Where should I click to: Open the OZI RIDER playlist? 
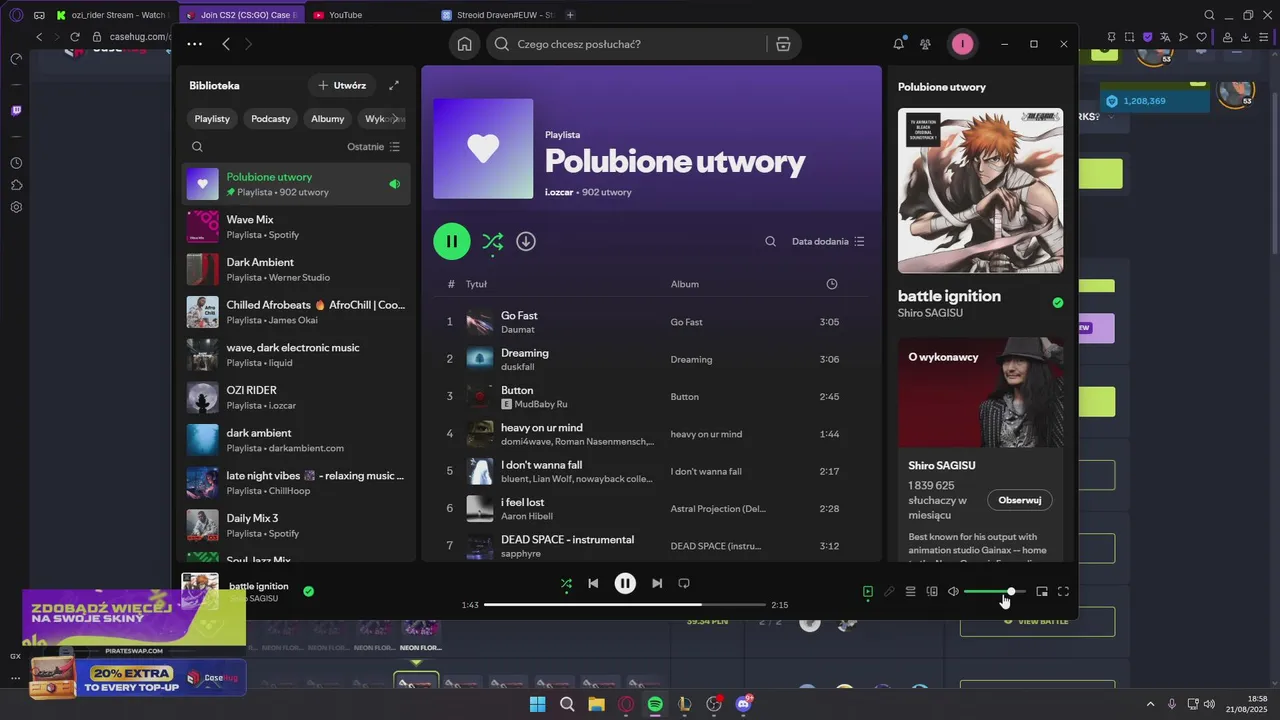pyautogui.click(x=296, y=398)
